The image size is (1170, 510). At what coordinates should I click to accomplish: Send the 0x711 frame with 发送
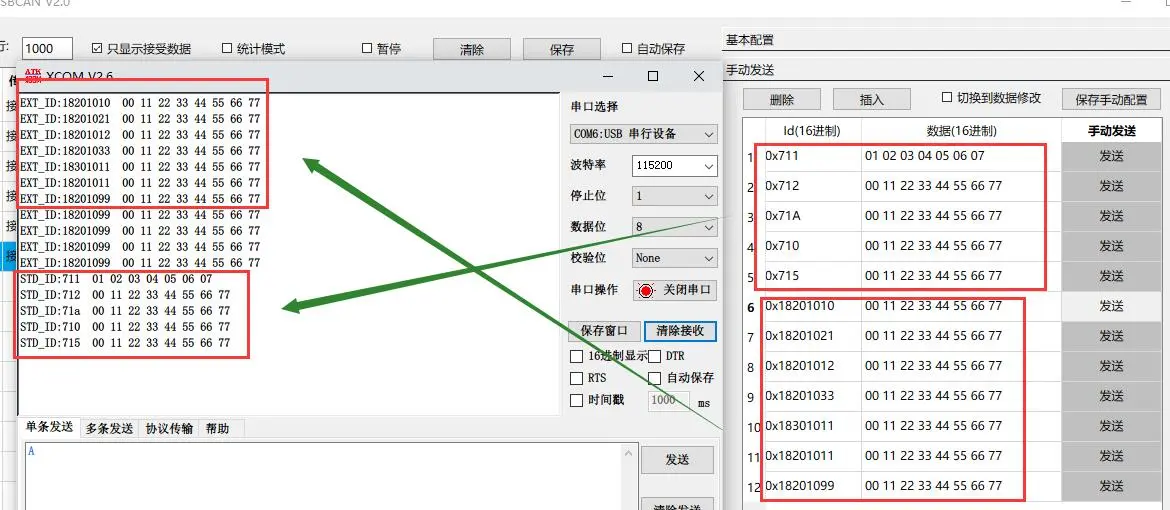pos(1111,157)
